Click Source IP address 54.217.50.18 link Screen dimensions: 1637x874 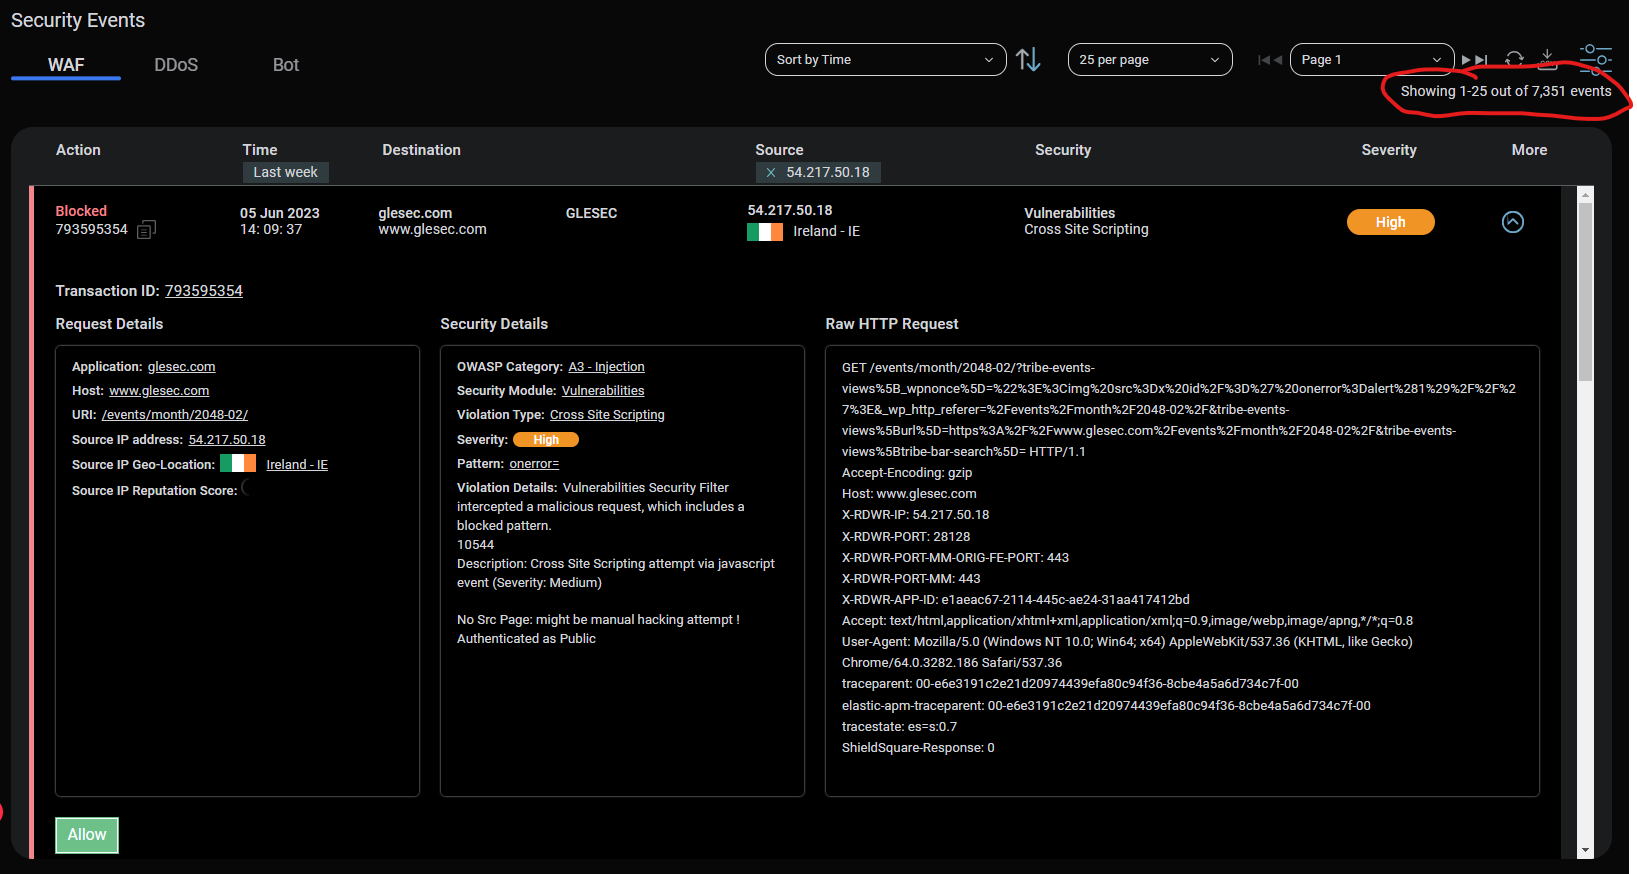(x=227, y=440)
